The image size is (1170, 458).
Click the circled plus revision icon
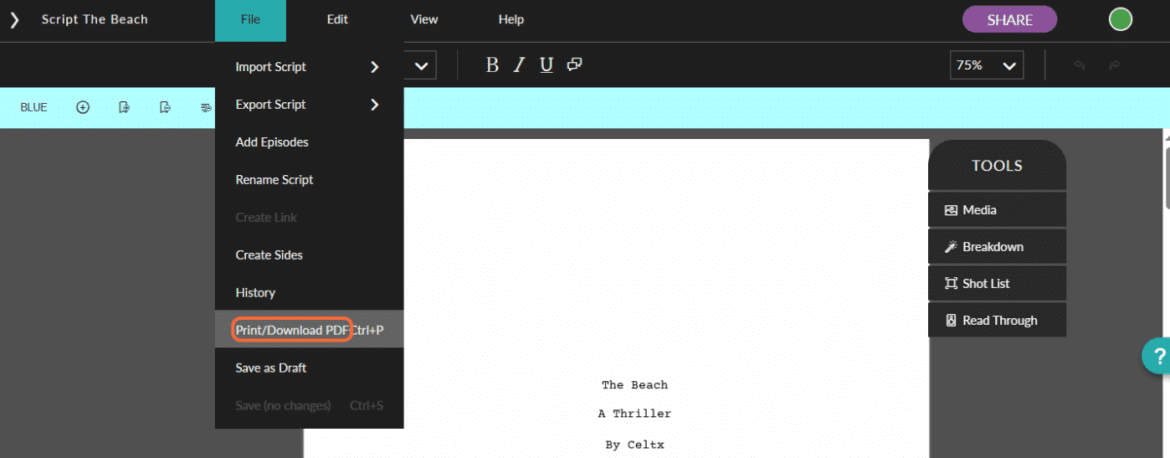(83, 107)
